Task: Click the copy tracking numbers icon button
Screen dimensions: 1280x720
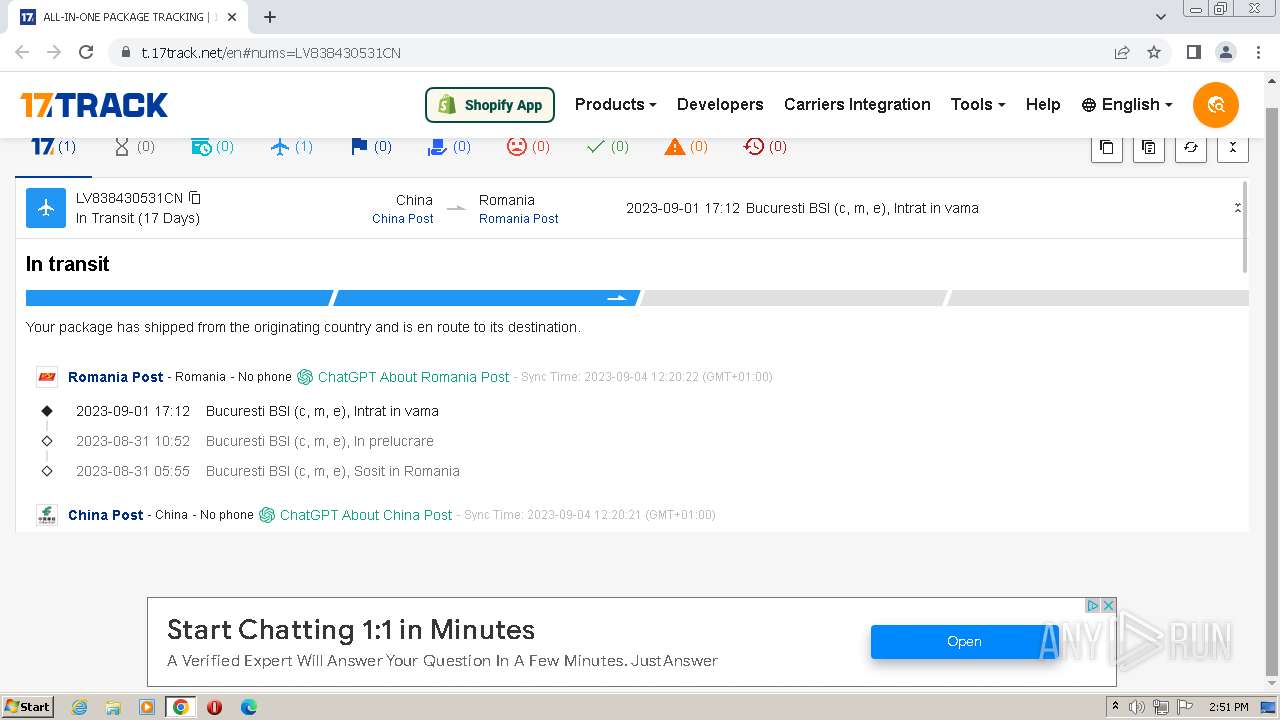Action: coord(1106,147)
